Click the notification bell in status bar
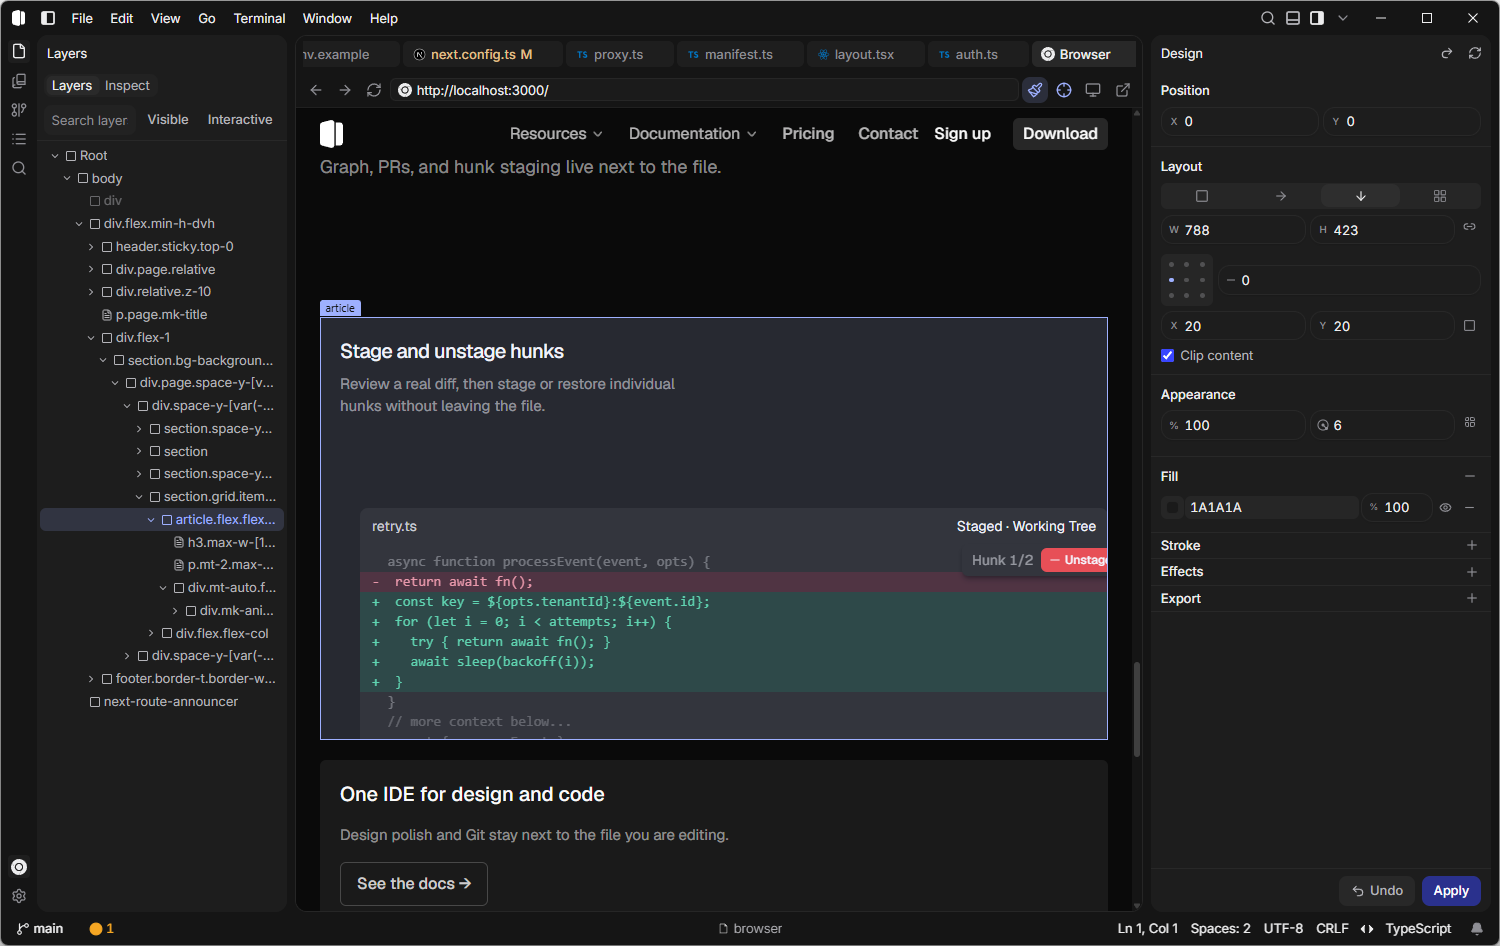The width and height of the screenshot is (1500, 946). [1477, 928]
